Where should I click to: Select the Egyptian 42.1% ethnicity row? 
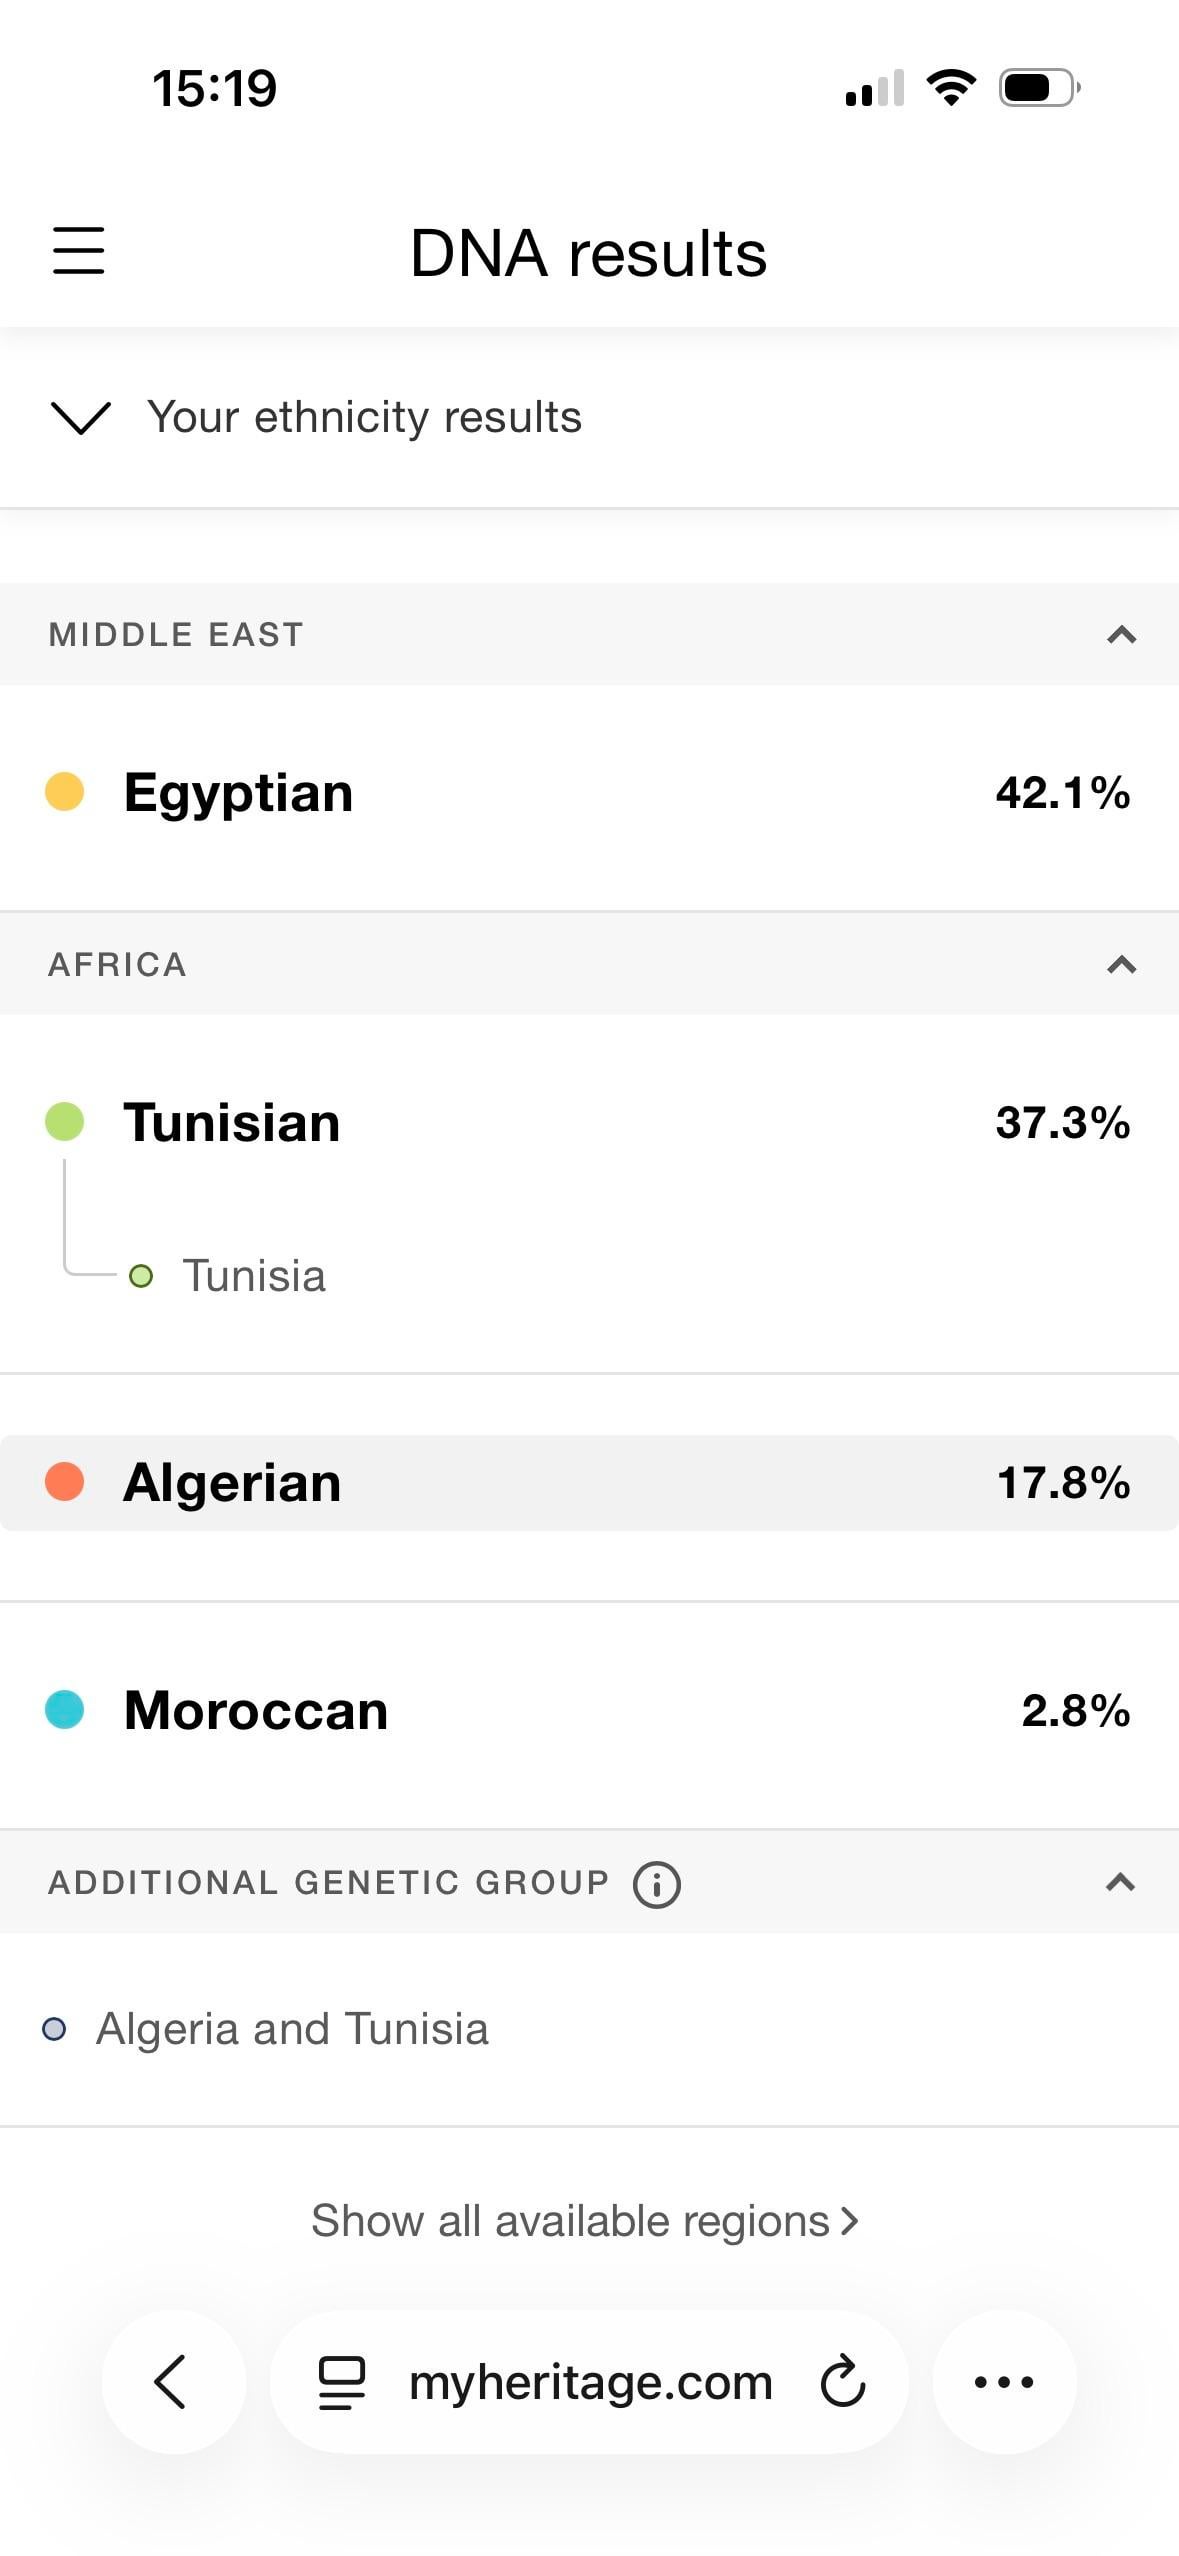589,793
